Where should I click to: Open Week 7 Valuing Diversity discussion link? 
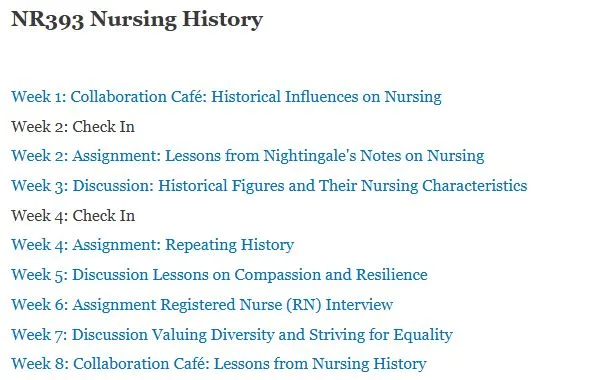click(232, 335)
